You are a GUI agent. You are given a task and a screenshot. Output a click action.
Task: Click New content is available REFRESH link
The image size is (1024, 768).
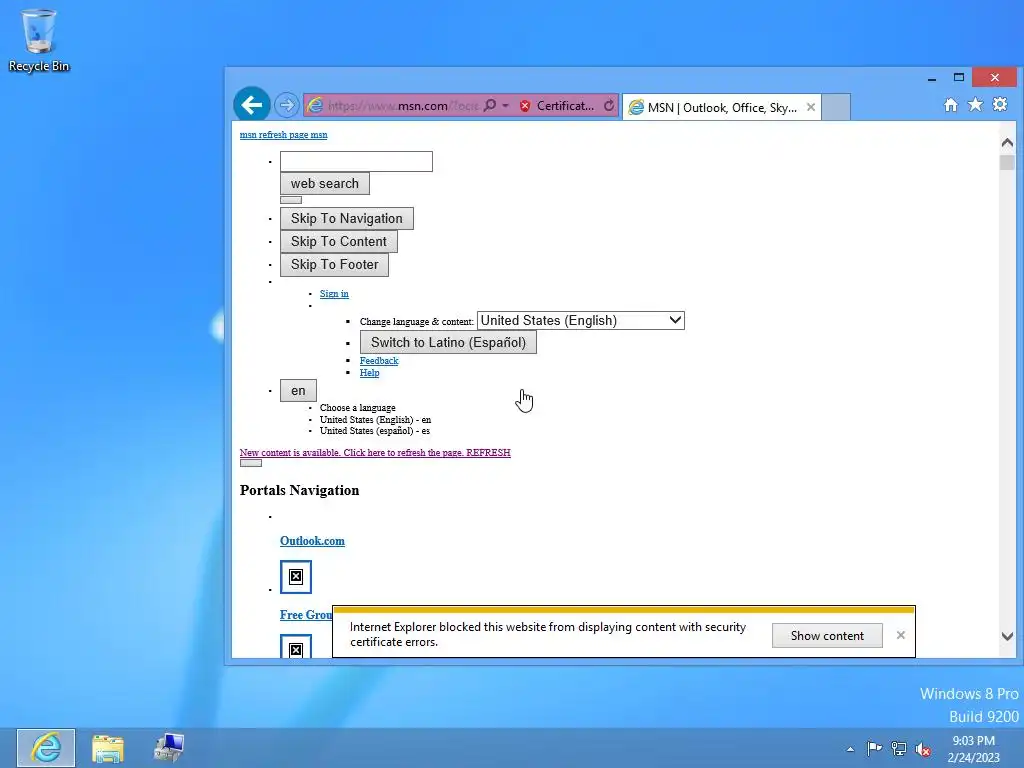[375, 453]
